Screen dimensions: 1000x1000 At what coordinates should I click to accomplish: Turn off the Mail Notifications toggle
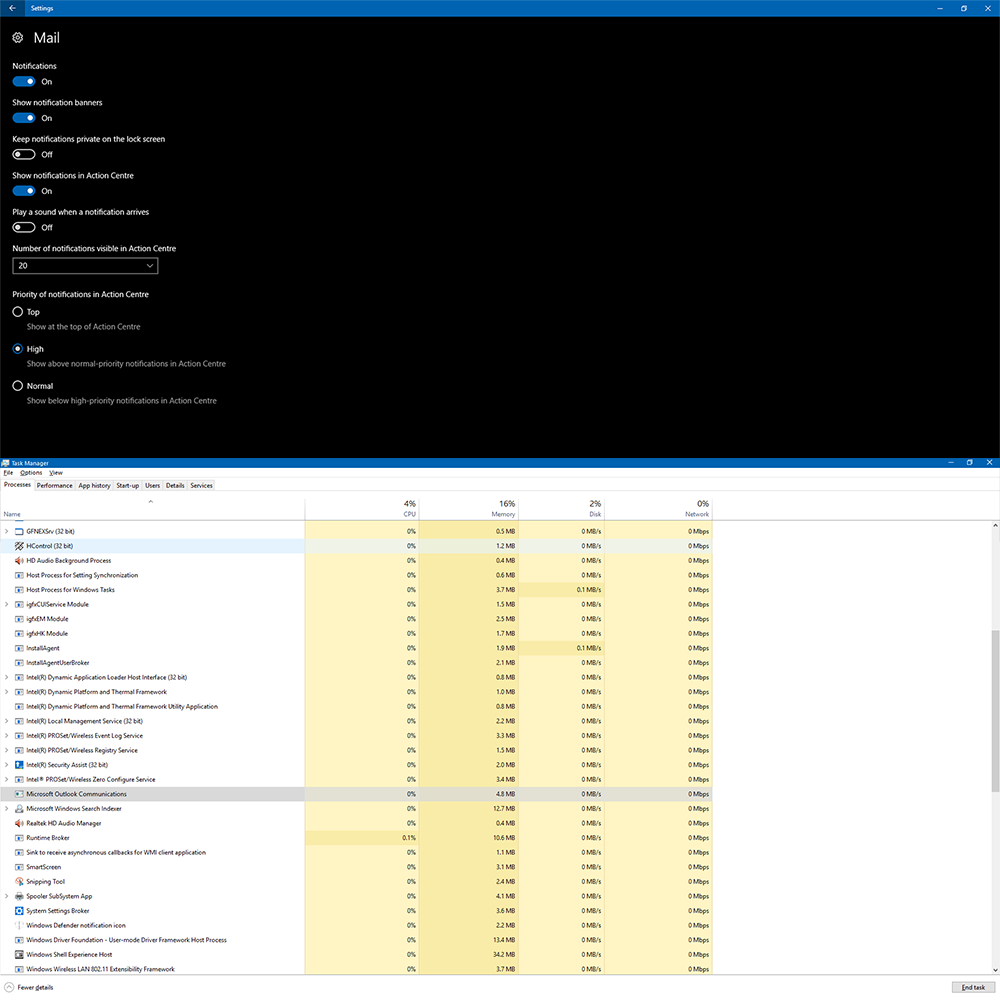click(x=24, y=82)
